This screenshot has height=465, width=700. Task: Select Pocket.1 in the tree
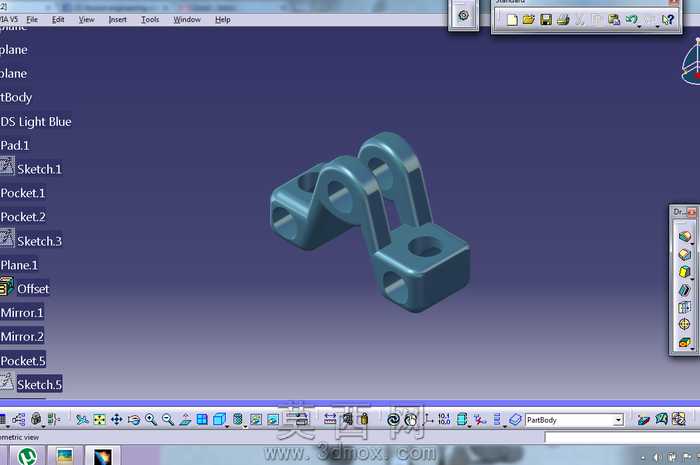[23, 193]
